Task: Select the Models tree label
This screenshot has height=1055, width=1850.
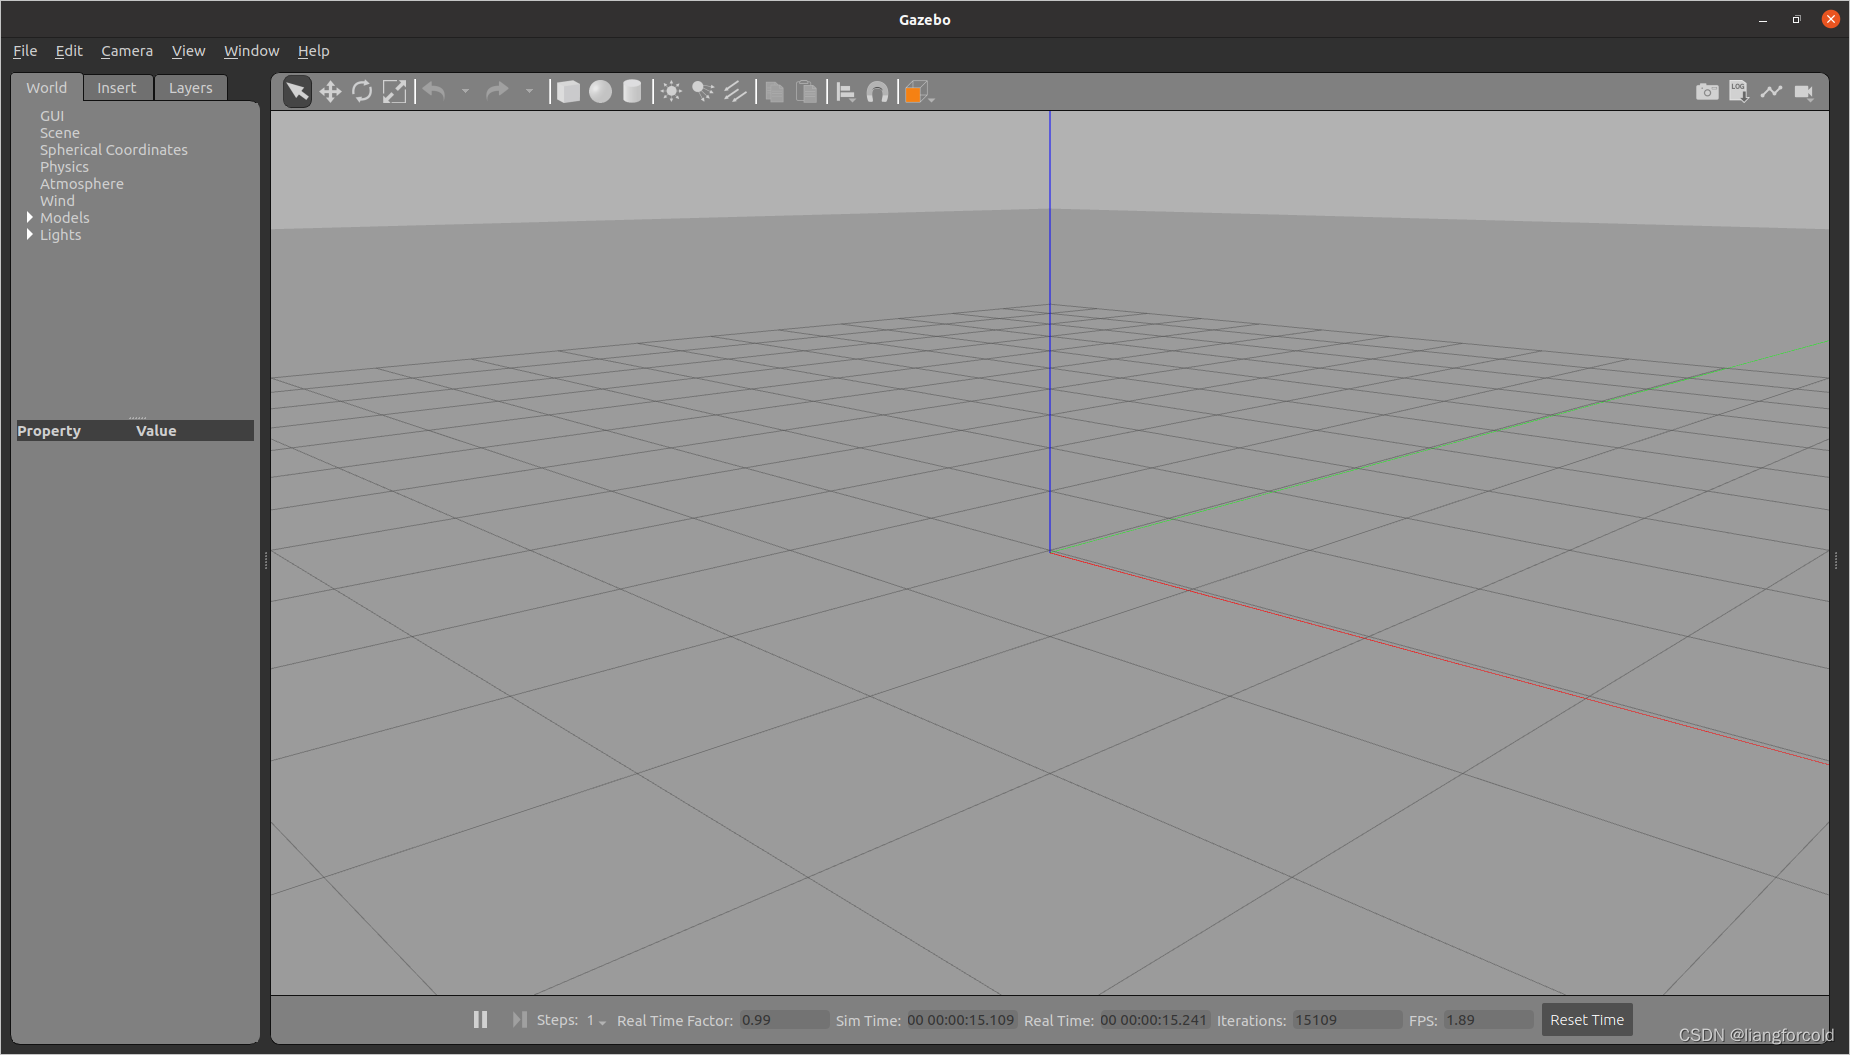Action: click(x=65, y=218)
